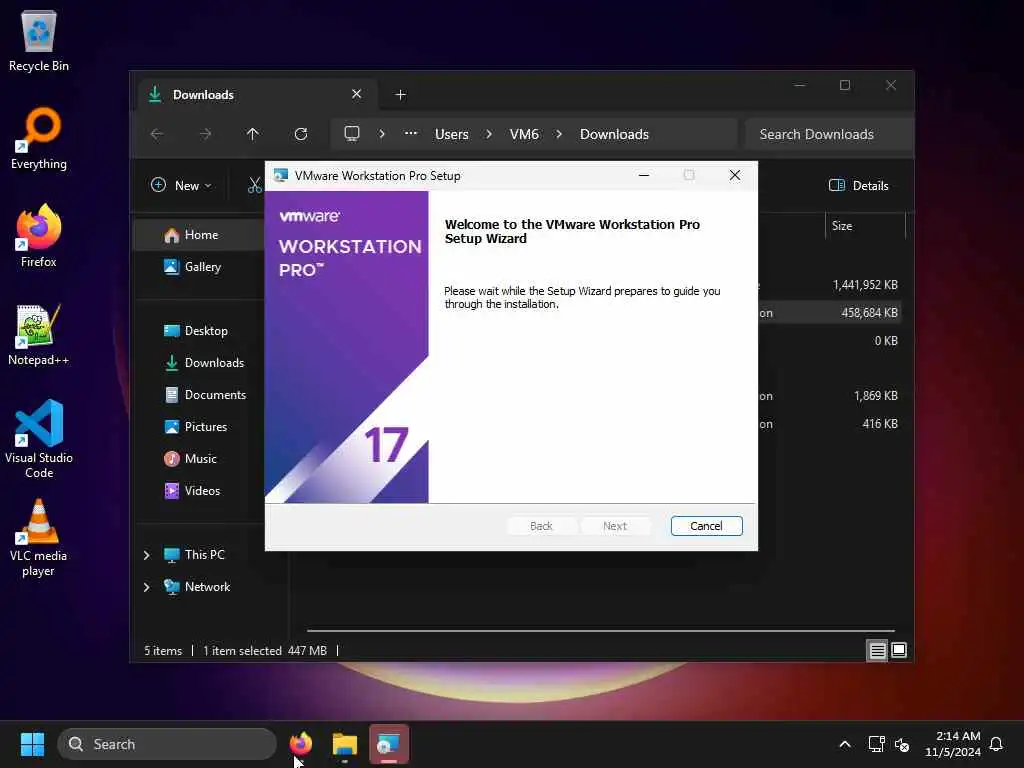Click the disabled Next button in setup wizard

pyautogui.click(x=615, y=526)
